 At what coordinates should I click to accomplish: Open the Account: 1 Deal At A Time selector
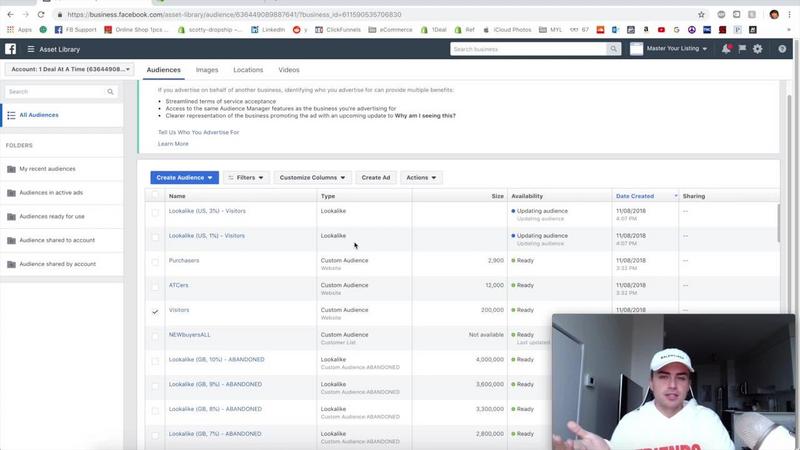coord(70,69)
